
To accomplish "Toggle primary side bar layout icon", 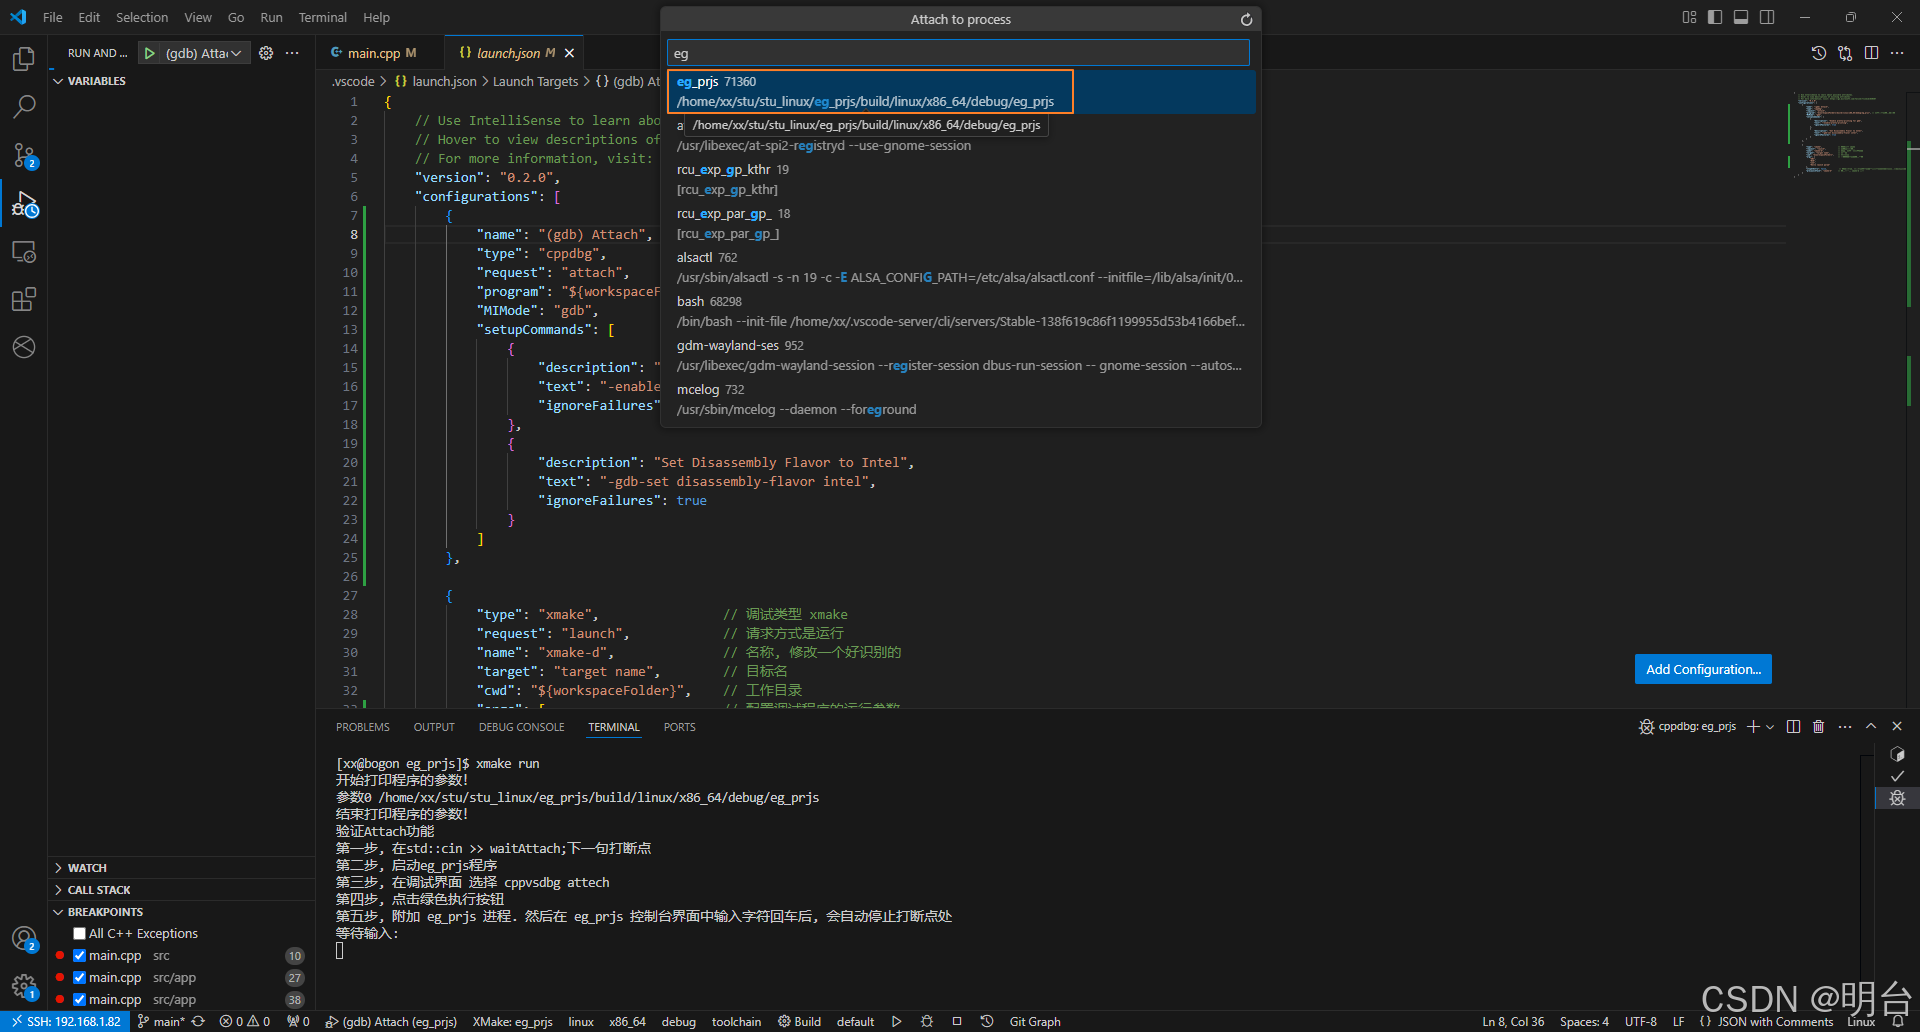I will (x=1715, y=17).
